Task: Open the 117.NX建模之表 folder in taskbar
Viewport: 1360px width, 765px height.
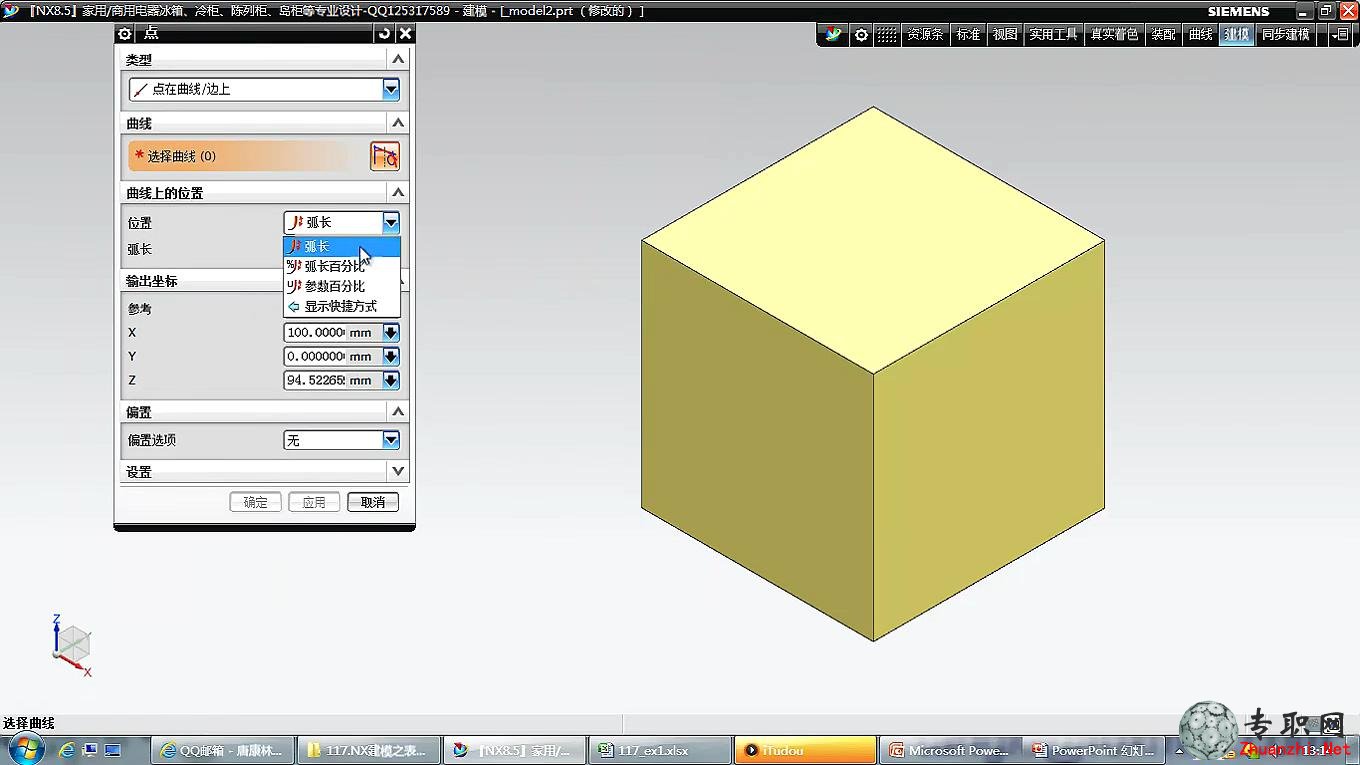Action: tap(368, 750)
